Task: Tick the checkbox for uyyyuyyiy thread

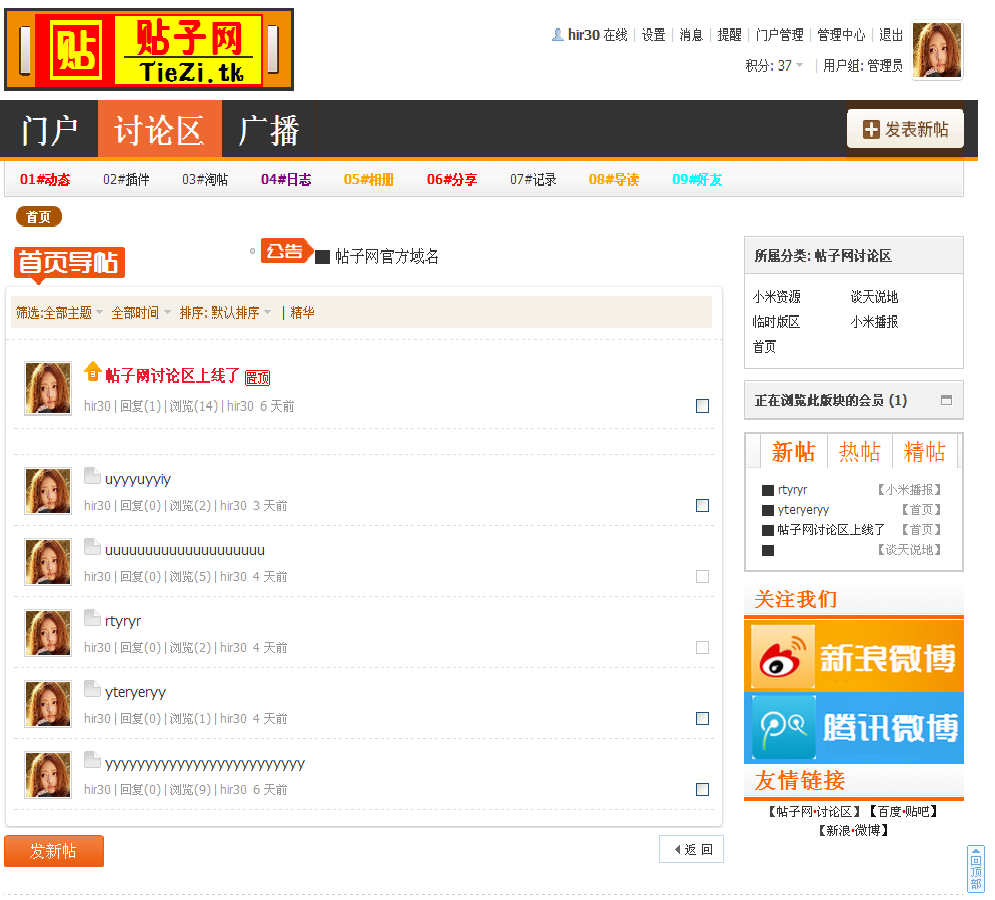Action: [x=702, y=506]
